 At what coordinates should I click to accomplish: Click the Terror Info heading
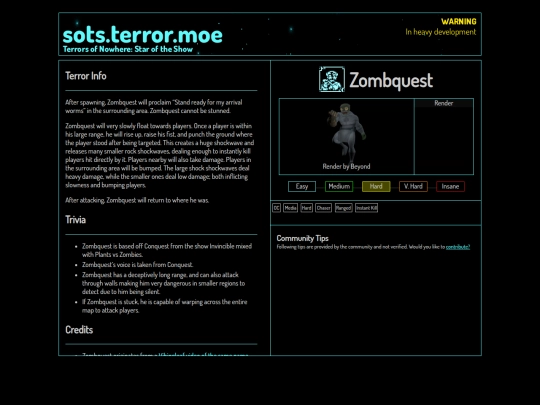(x=86, y=76)
